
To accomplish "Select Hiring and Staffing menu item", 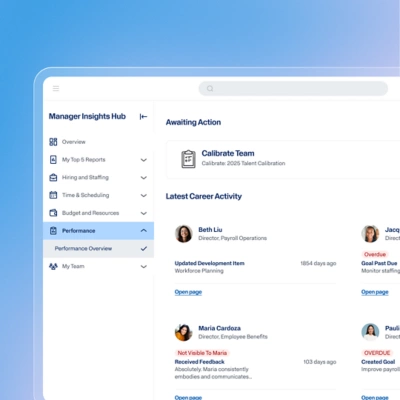I will pyautogui.click(x=98, y=177).
